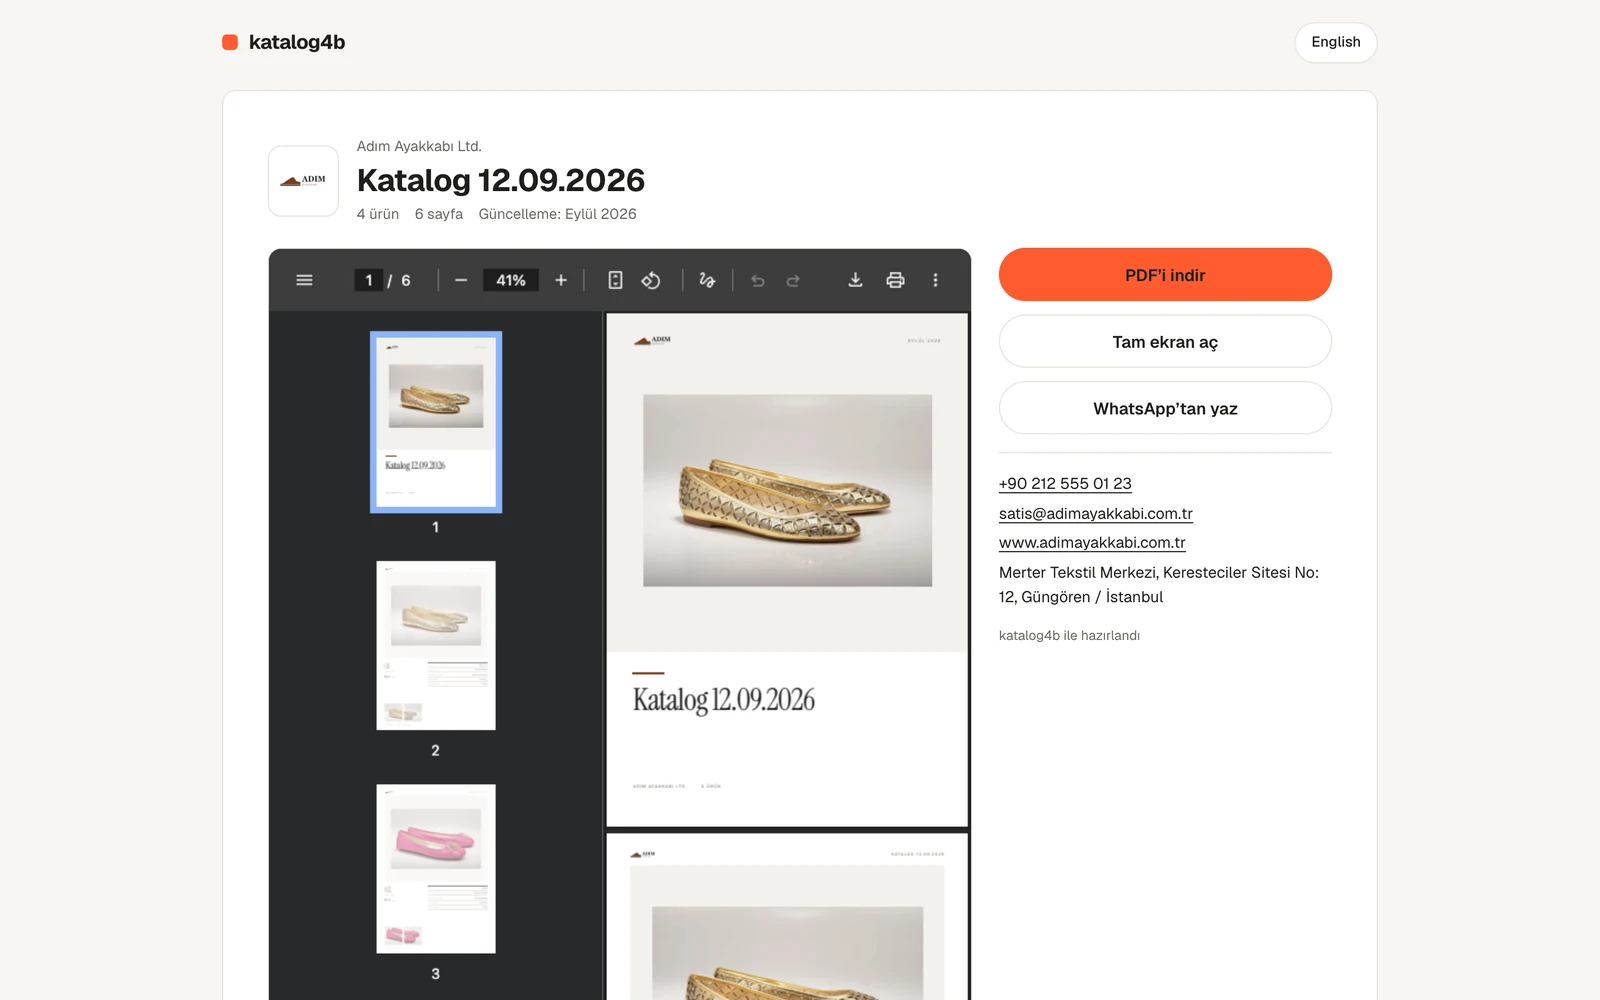Email satis@adimayakkabi.com.tr

click(1096, 514)
